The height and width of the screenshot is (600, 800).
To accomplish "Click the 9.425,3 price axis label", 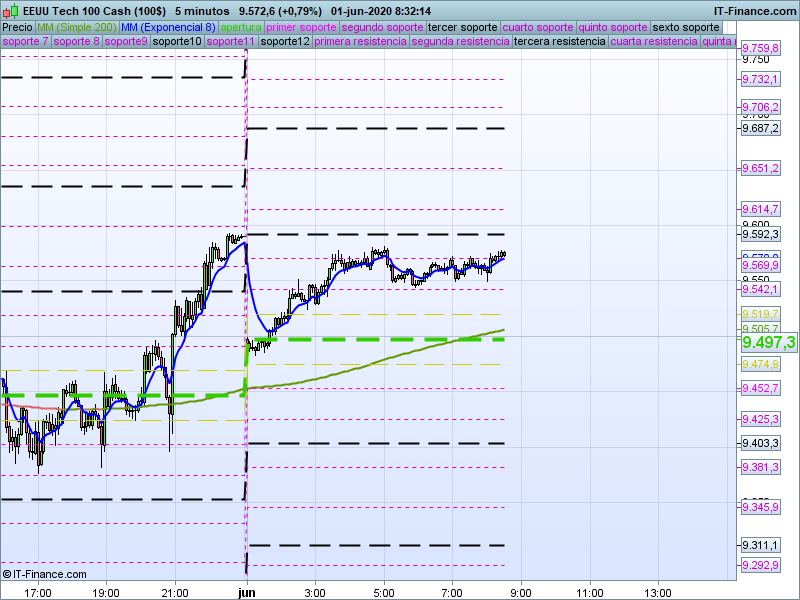I will [760, 419].
